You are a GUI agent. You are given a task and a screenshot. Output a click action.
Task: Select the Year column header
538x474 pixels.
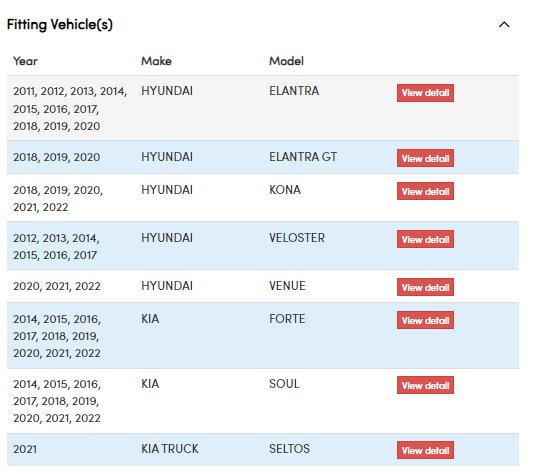25,61
